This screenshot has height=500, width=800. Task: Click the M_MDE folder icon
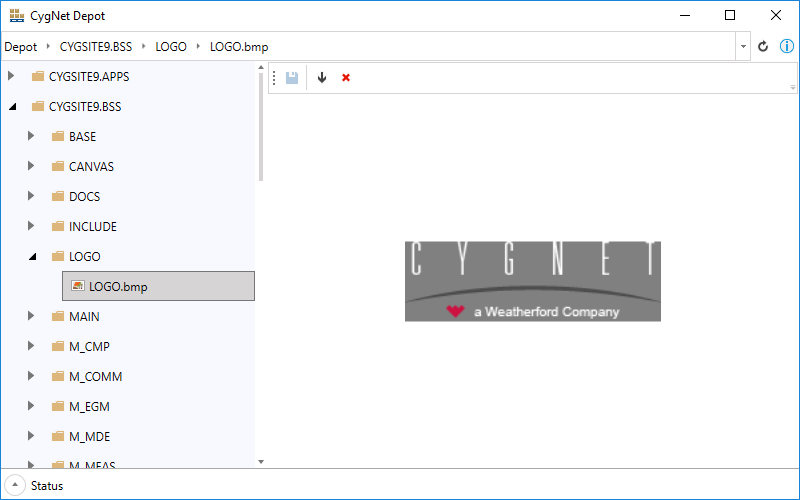[x=58, y=437]
